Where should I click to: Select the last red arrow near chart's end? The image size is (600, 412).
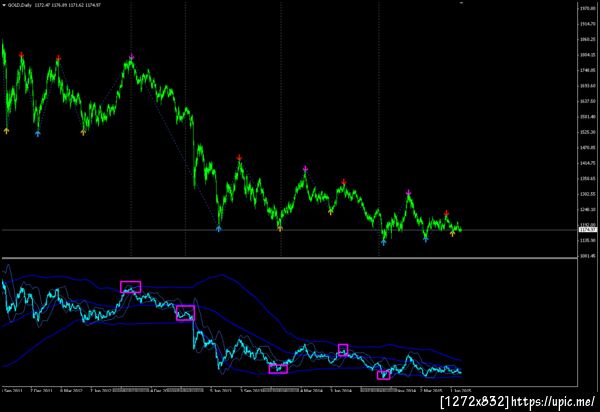[x=447, y=213]
